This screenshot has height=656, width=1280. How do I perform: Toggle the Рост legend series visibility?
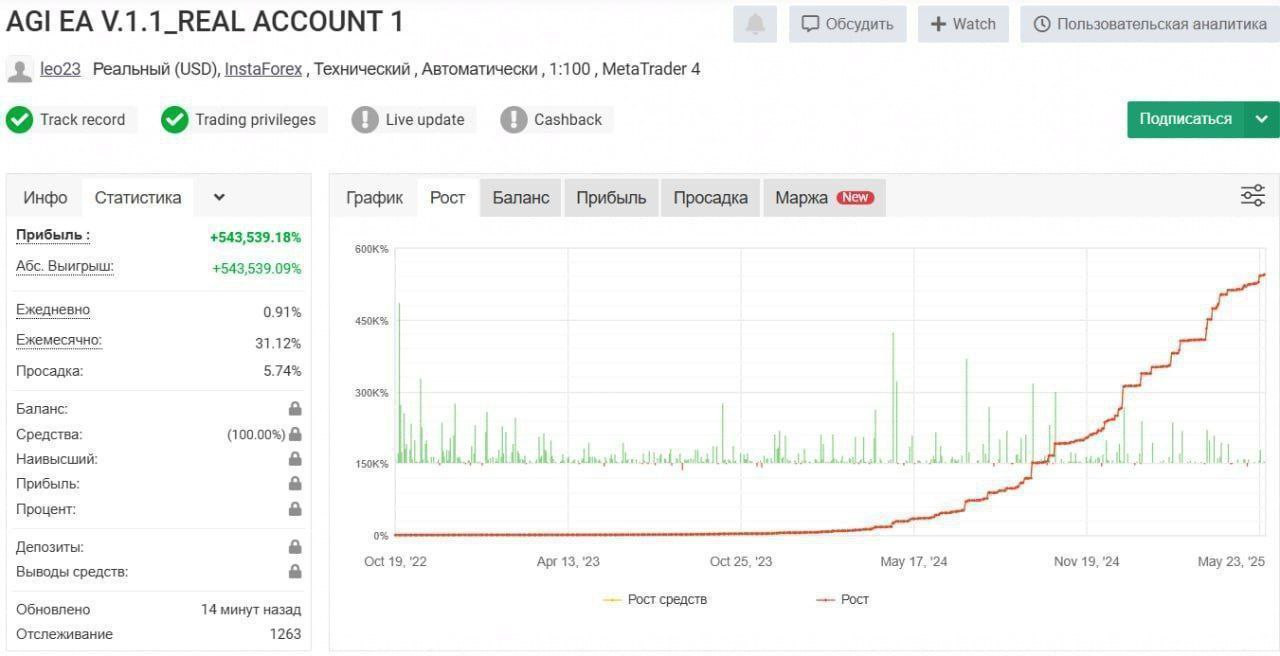[x=843, y=600]
